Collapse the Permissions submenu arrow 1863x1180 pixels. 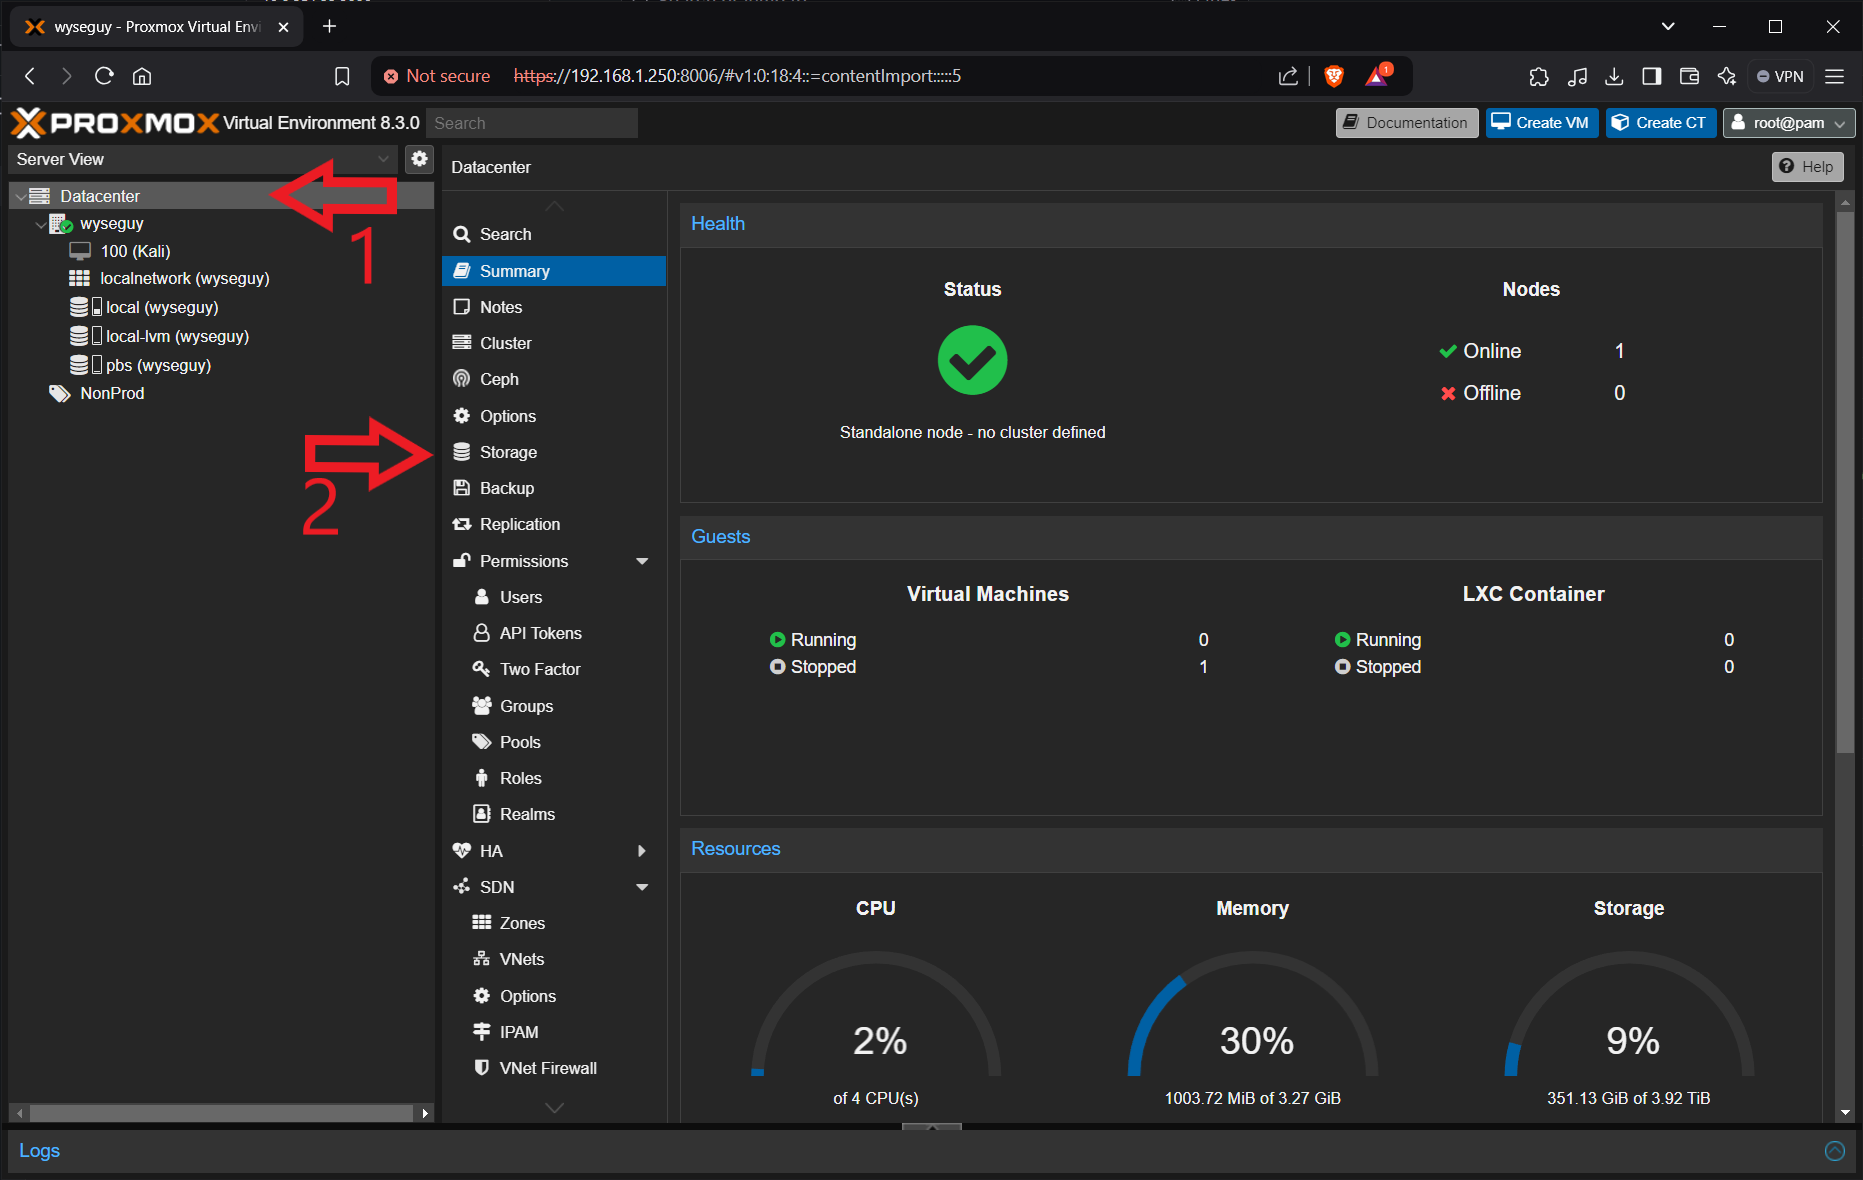click(642, 561)
